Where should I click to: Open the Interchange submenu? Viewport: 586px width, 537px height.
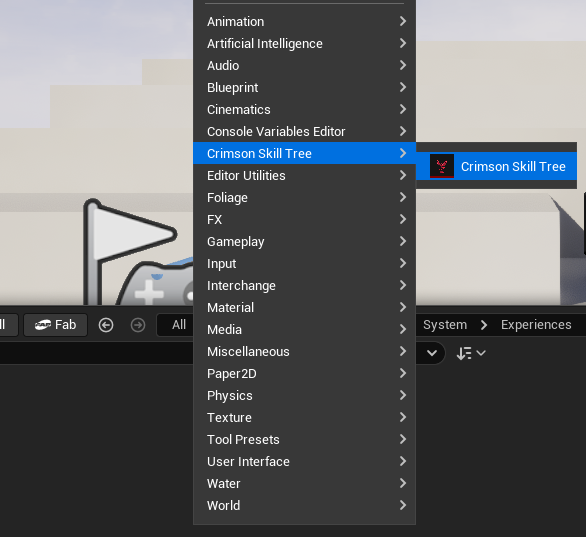pos(304,286)
